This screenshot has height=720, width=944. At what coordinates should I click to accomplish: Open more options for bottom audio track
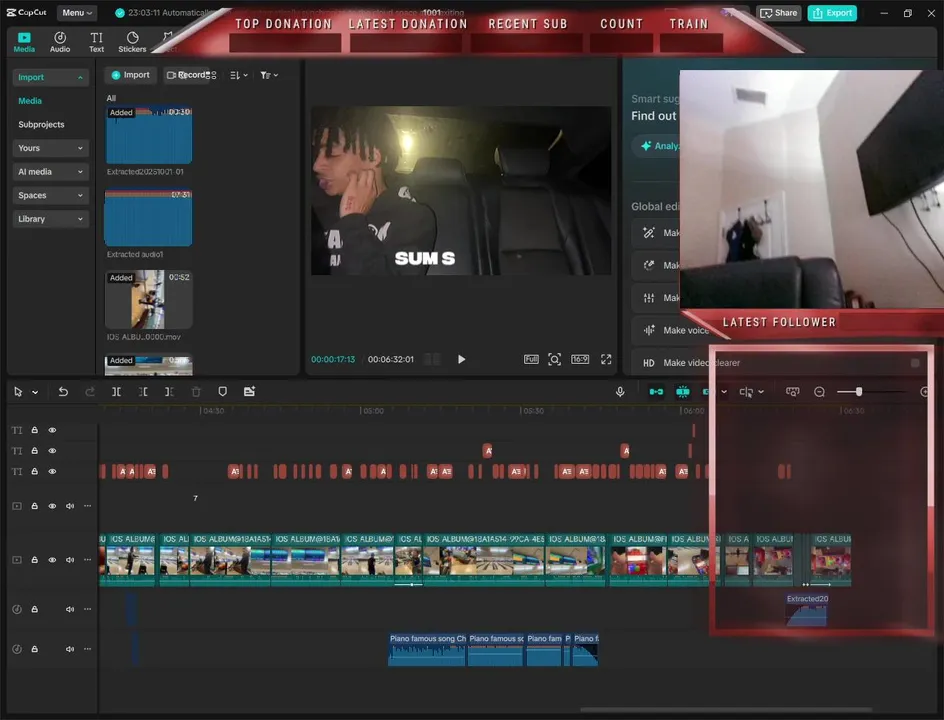pyautogui.click(x=87, y=649)
